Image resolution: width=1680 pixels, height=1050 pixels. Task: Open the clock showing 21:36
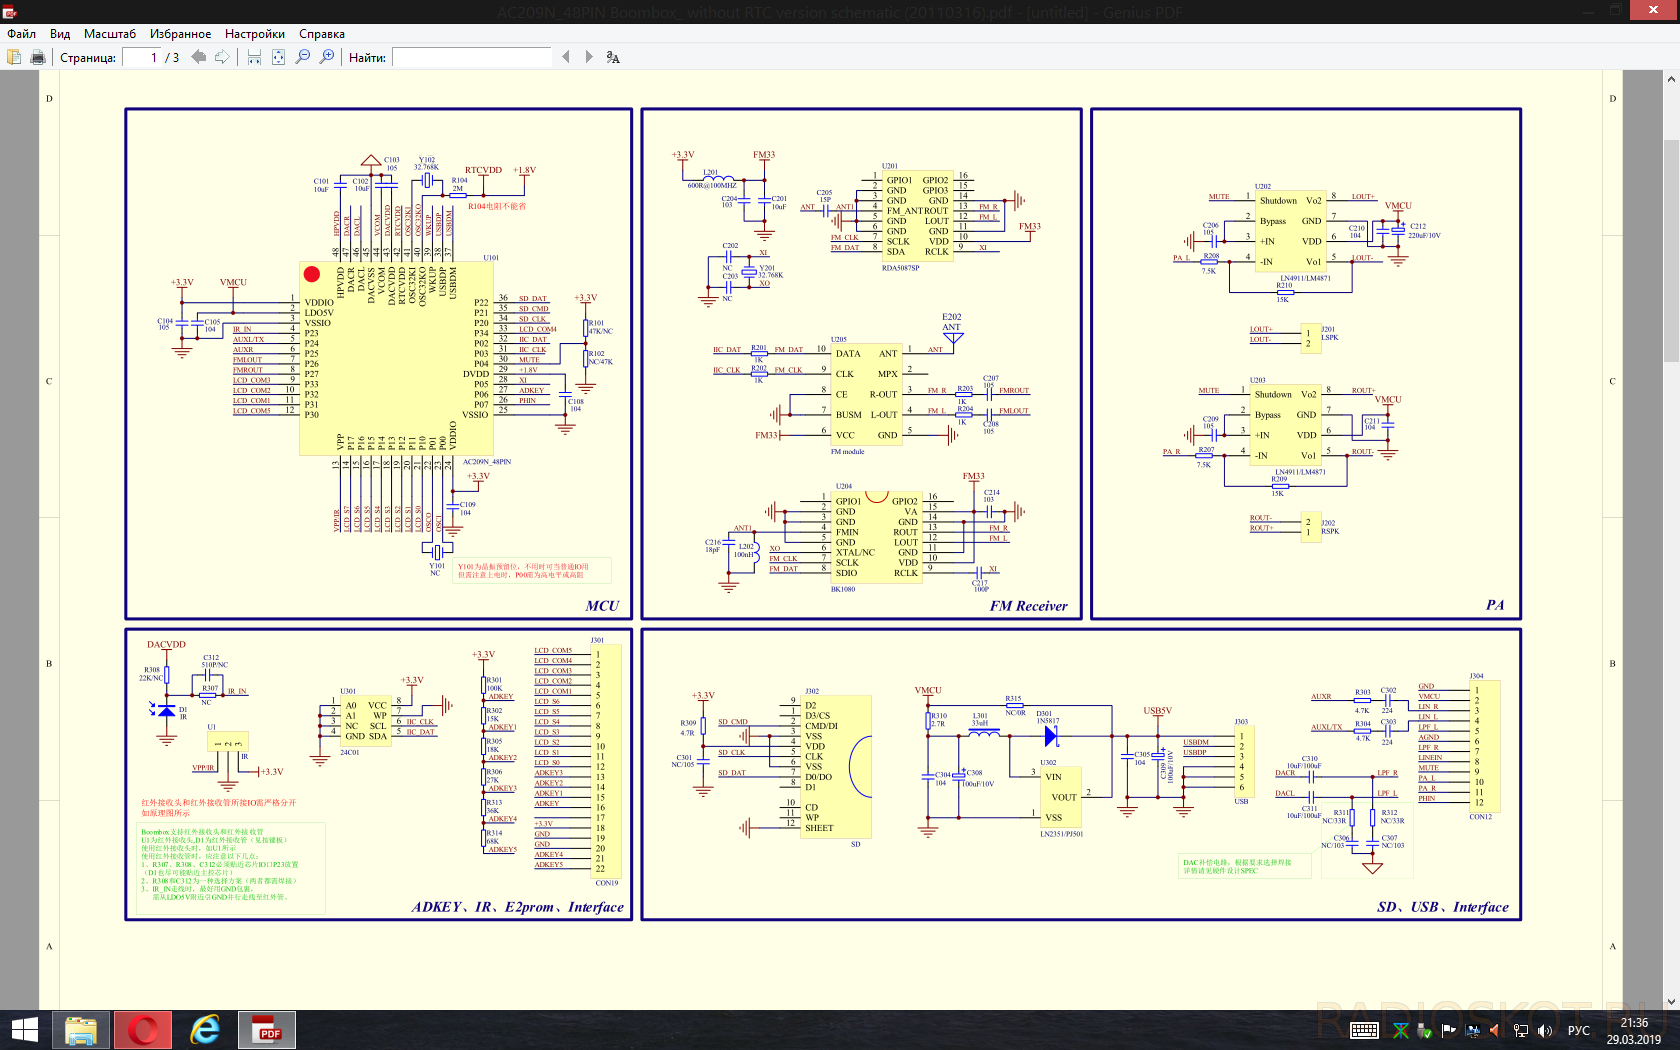click(1634, 1031)
